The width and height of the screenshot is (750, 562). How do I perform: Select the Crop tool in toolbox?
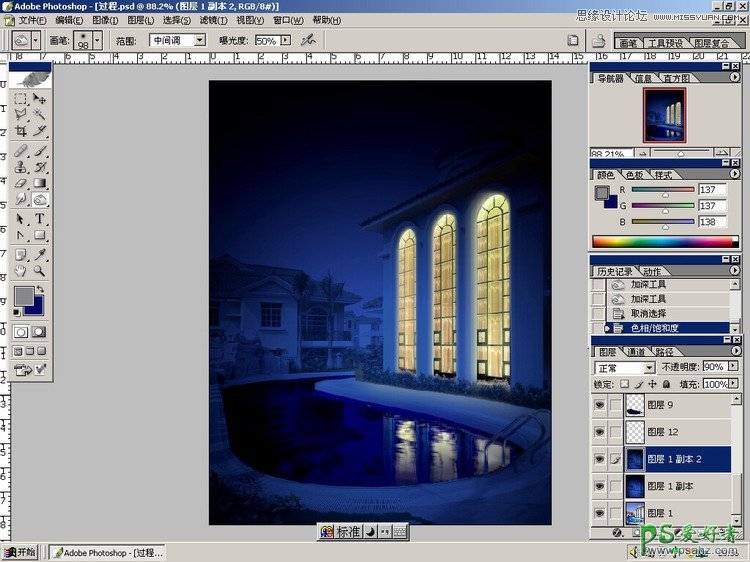[21, 130]
